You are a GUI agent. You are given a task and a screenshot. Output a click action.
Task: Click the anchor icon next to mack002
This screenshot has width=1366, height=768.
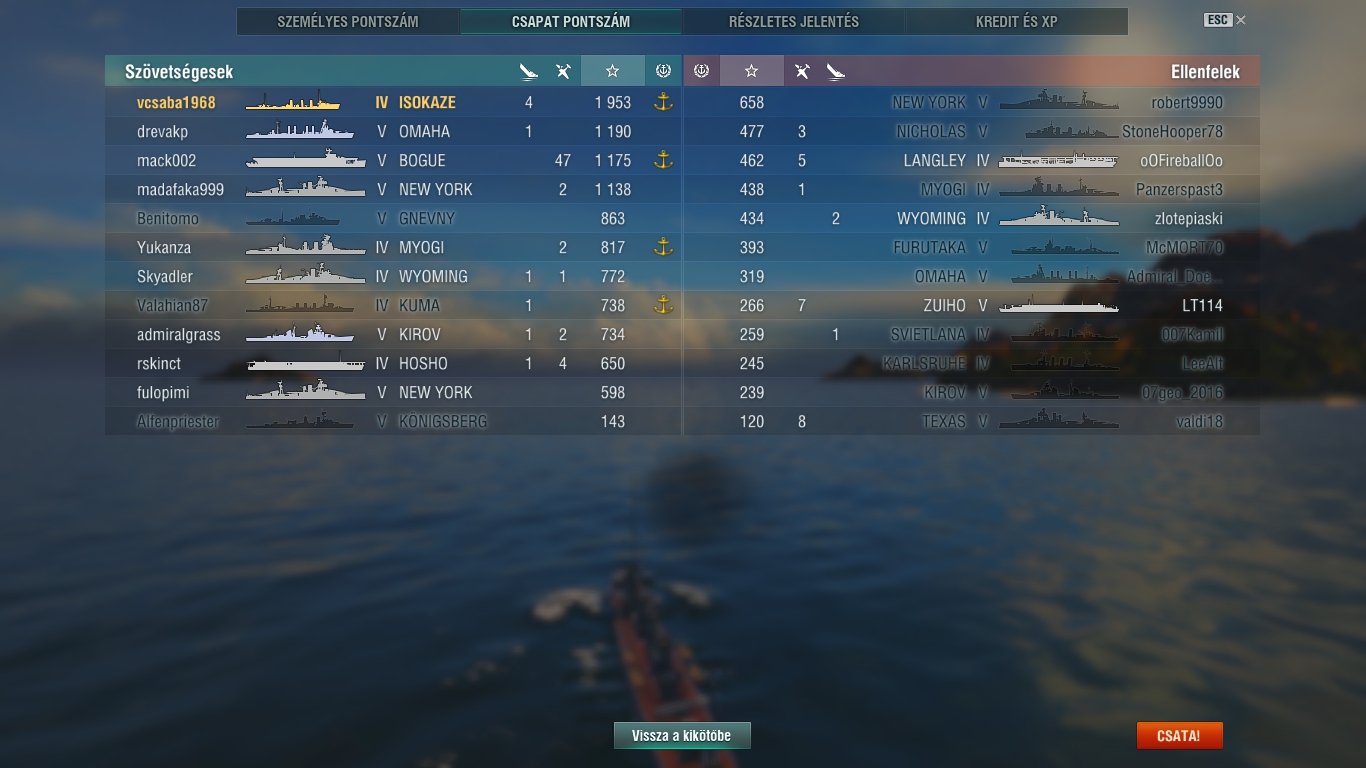[662, 160]
